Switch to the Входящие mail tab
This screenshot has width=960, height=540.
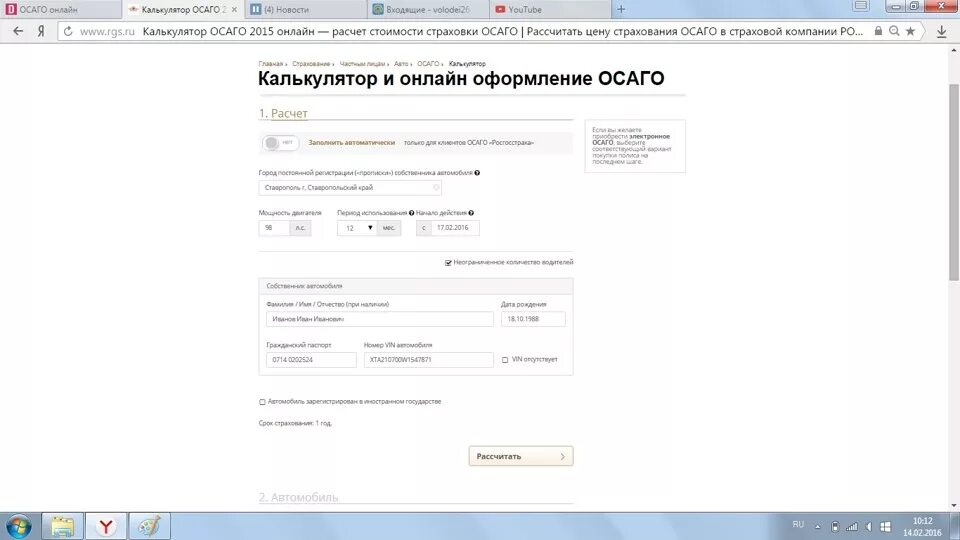click(429, 9)
